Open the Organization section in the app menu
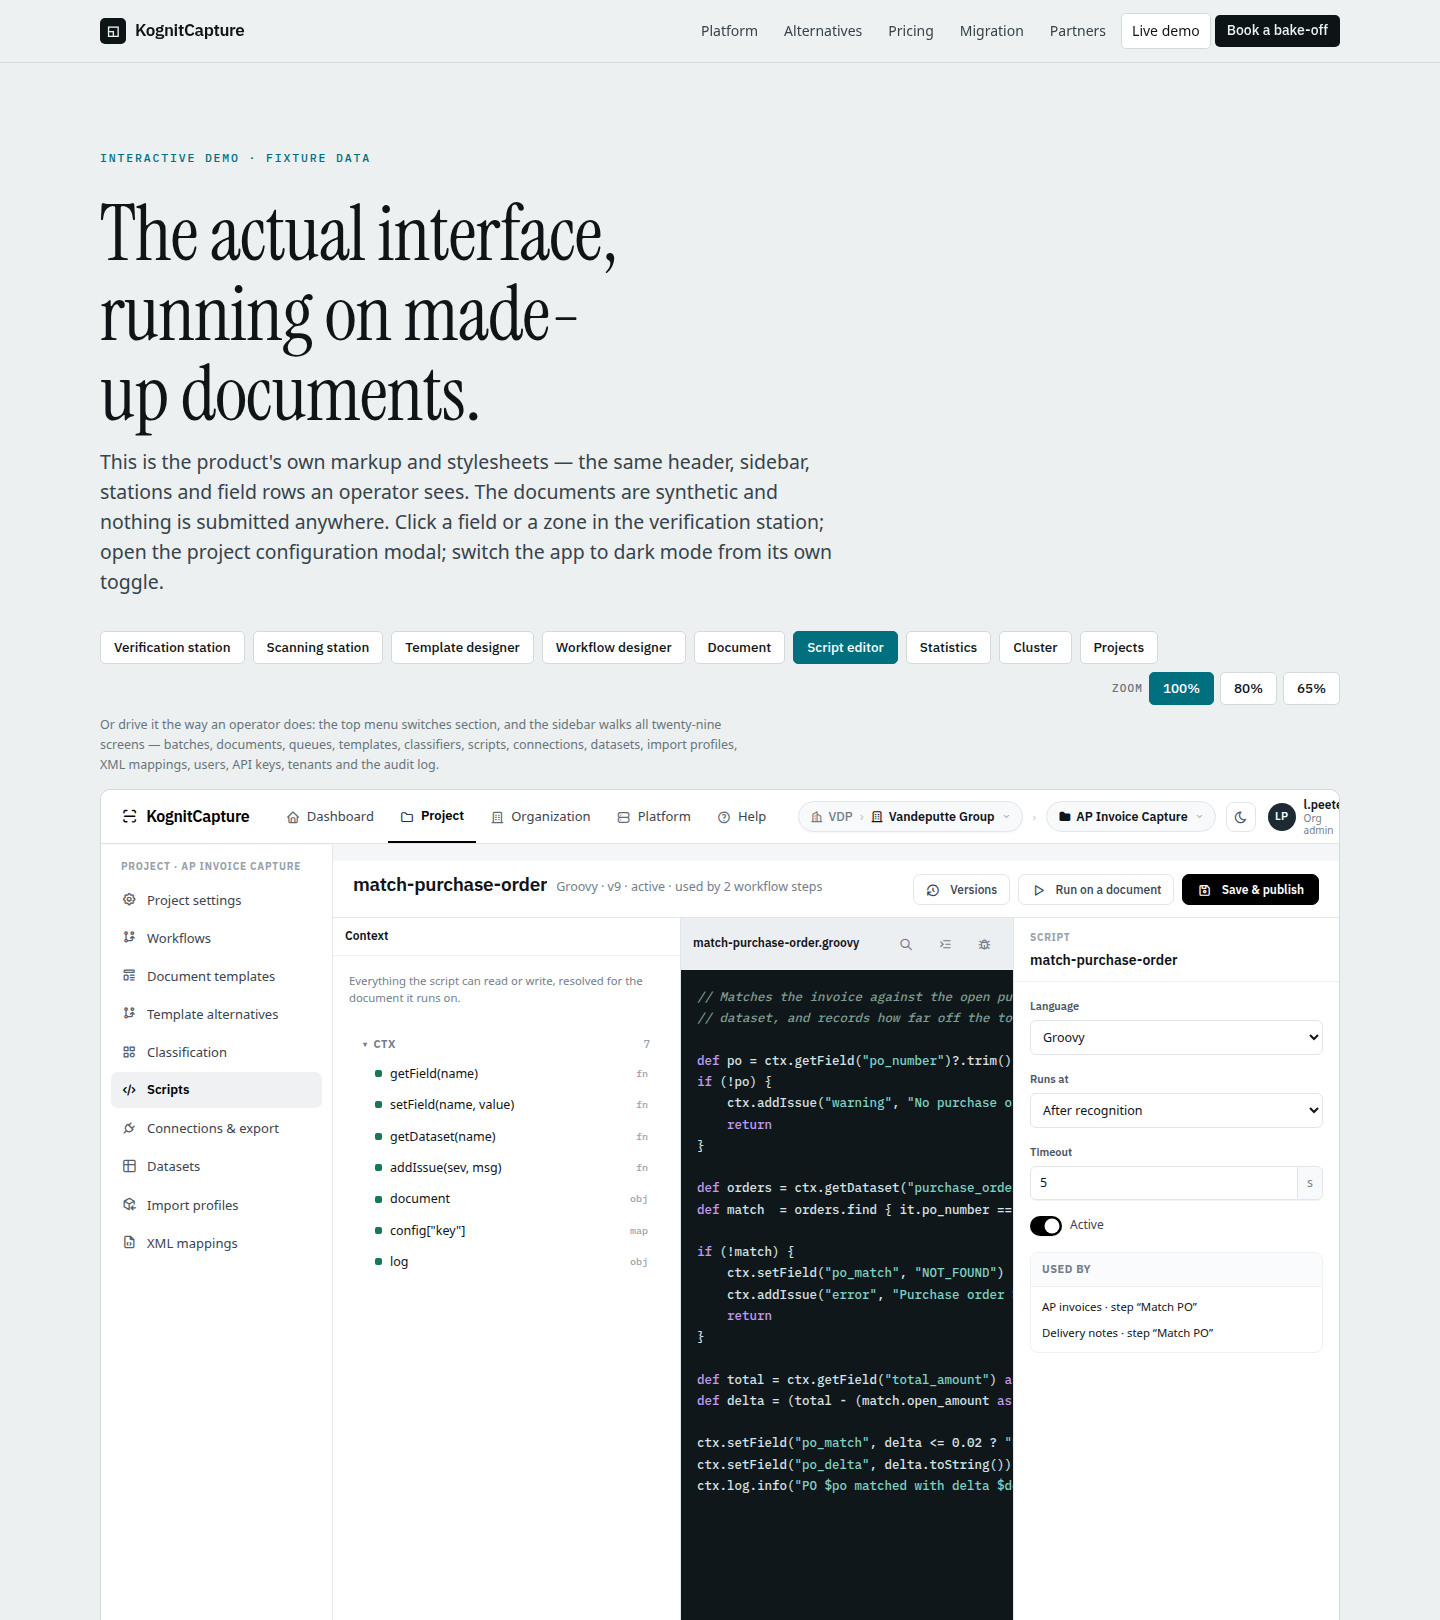This screenshot has width=1440, height=1620. tap(541, 817)
